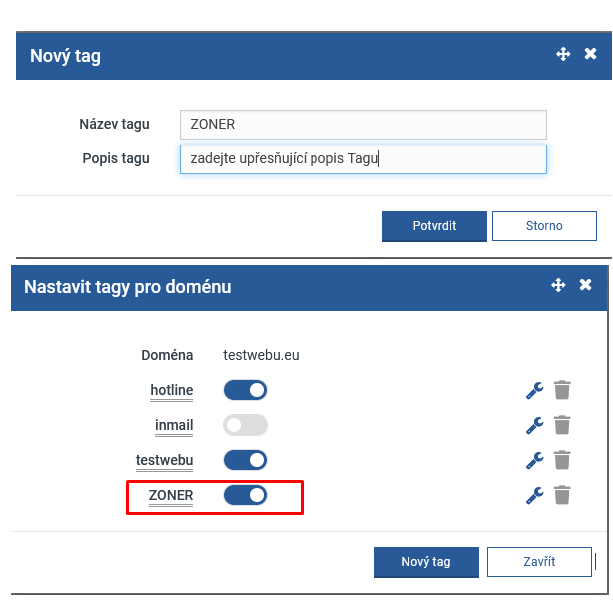
Task: Click the Zavřít button
Action: point(539,562)
